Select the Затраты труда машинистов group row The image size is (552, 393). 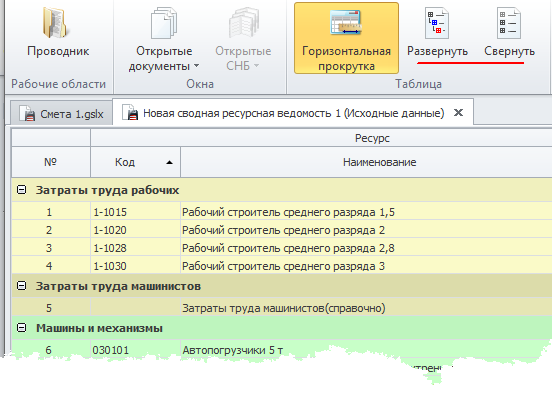282,286
